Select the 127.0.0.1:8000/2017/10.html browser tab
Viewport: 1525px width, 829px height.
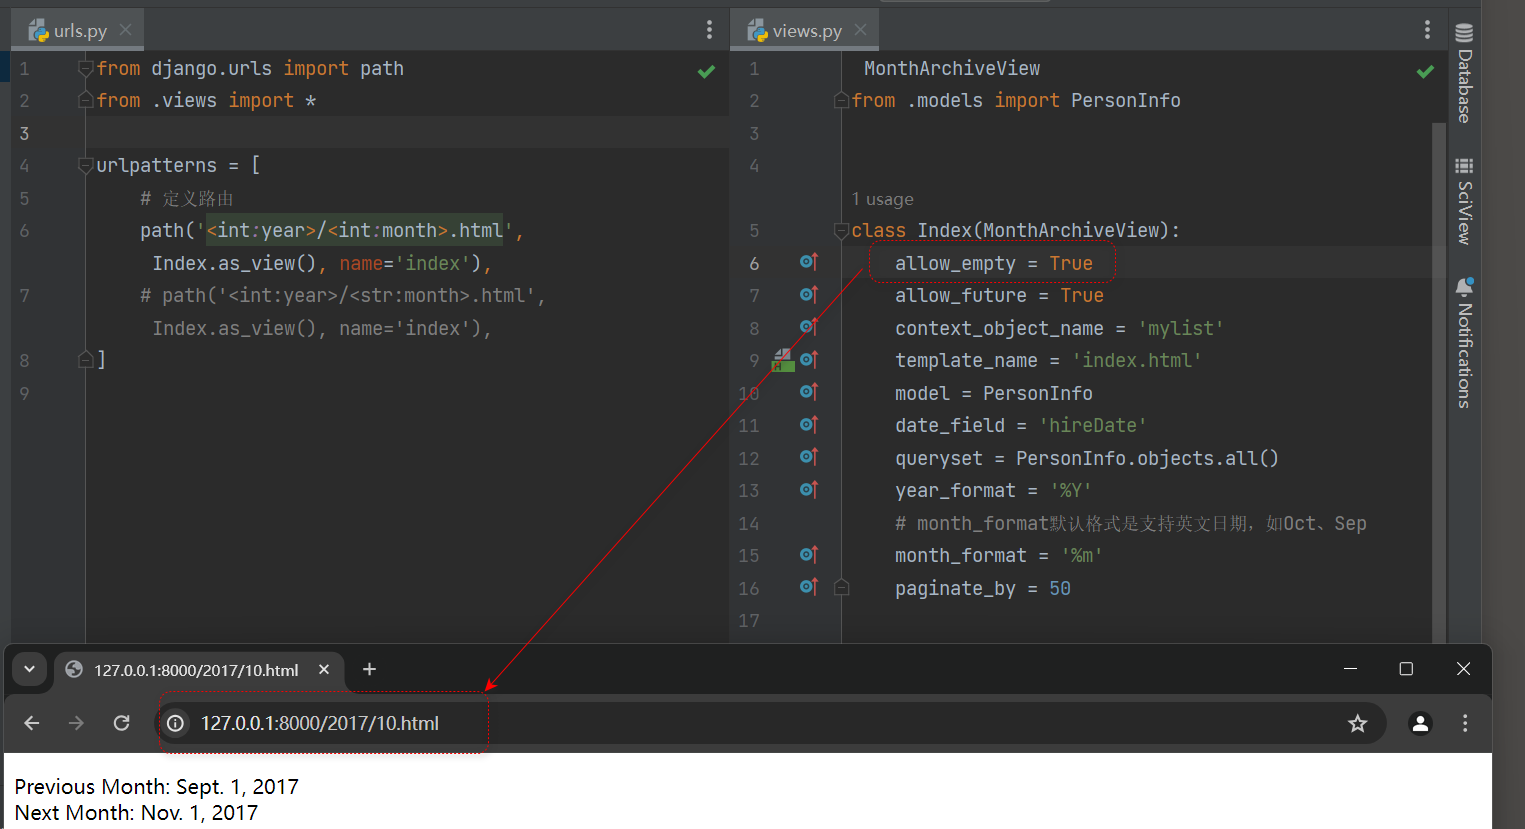tap(196, 670)
